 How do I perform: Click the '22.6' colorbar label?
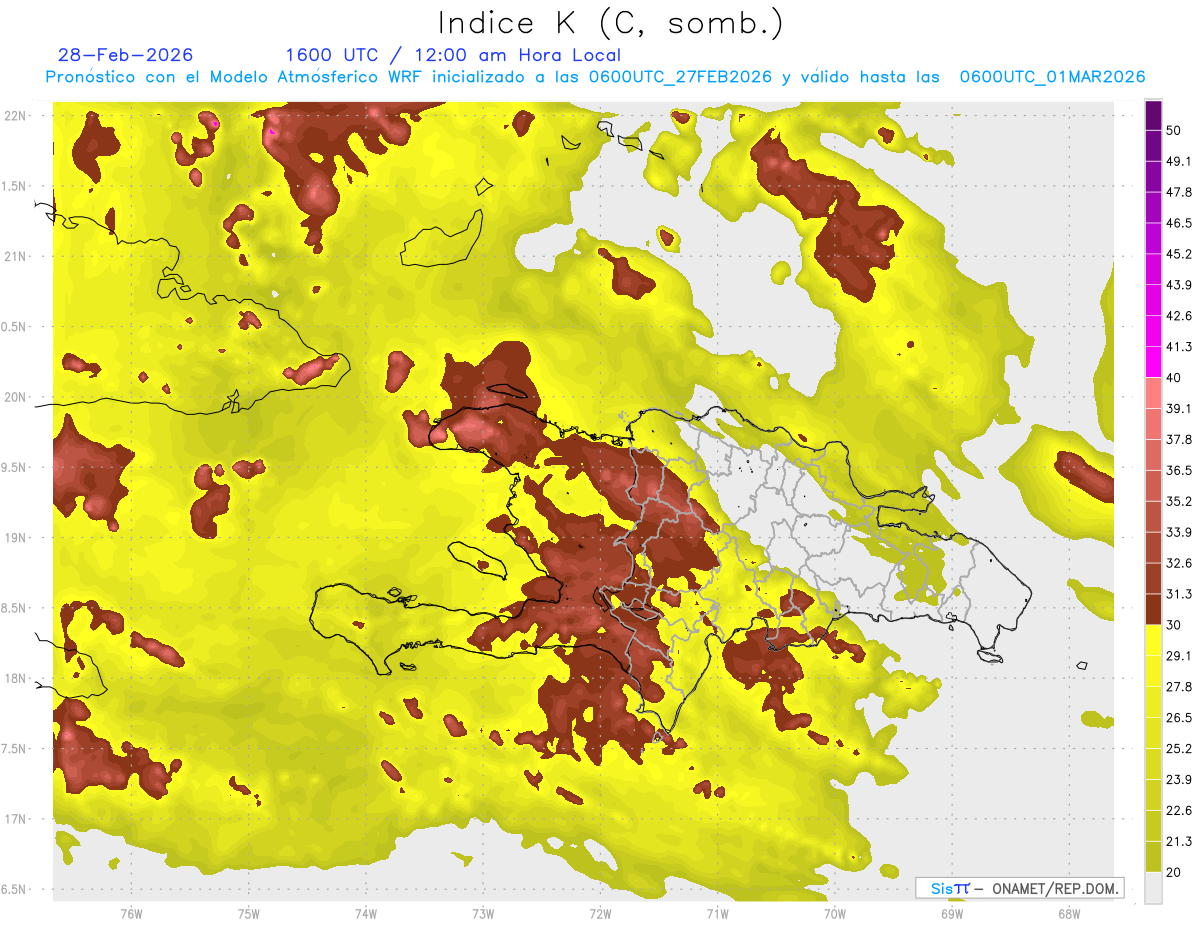(x=1179, y=811)
